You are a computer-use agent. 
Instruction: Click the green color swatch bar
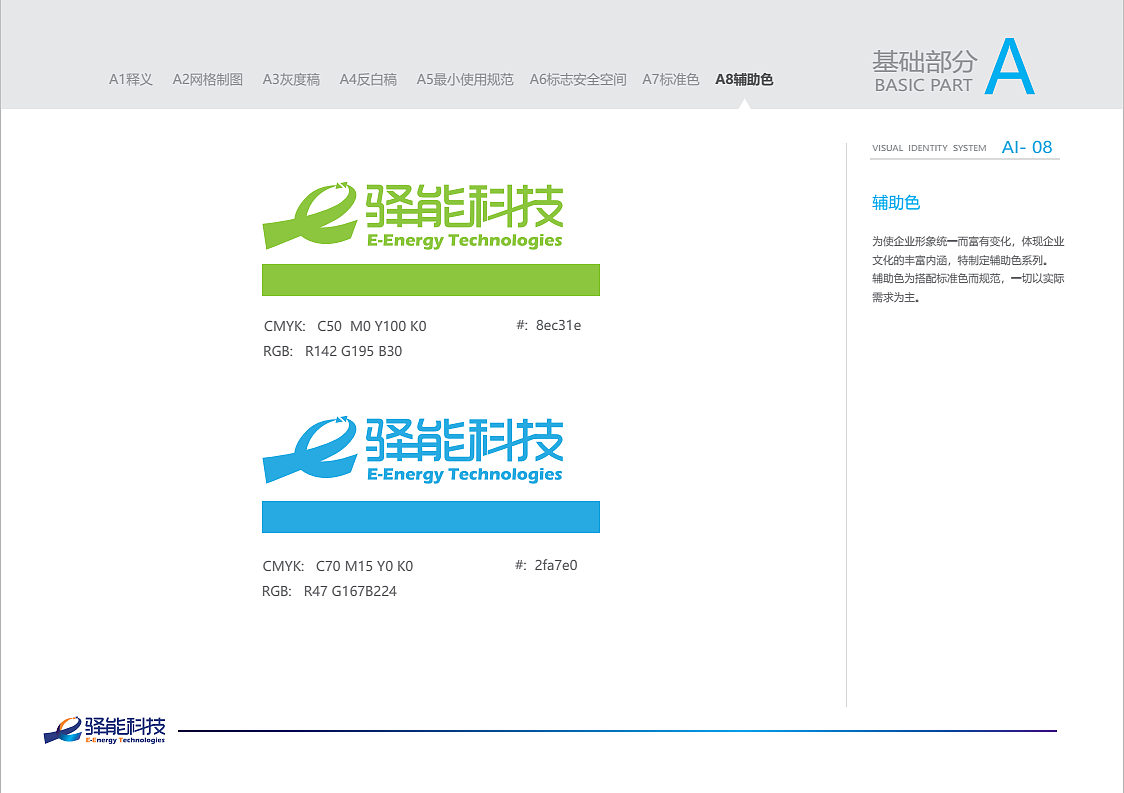(431, 280)
